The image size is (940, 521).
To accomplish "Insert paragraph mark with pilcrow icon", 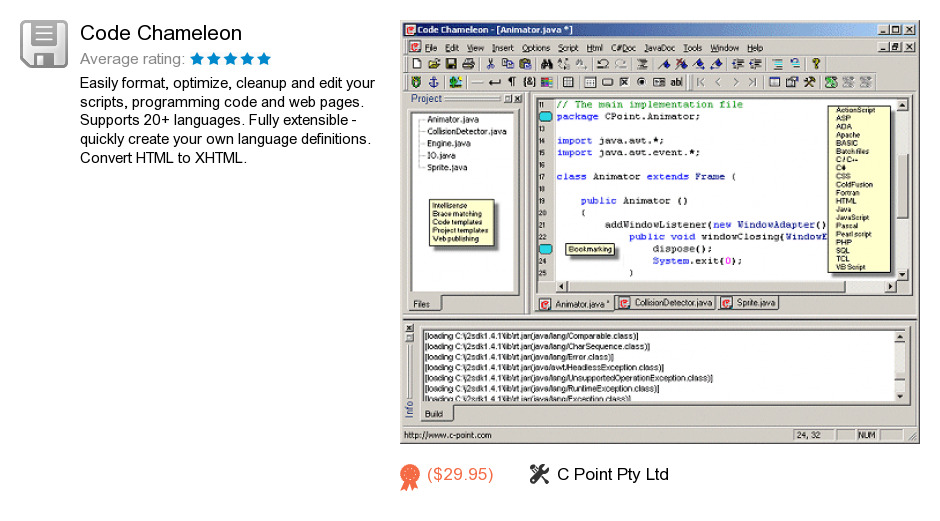I will tap(511, 82).
